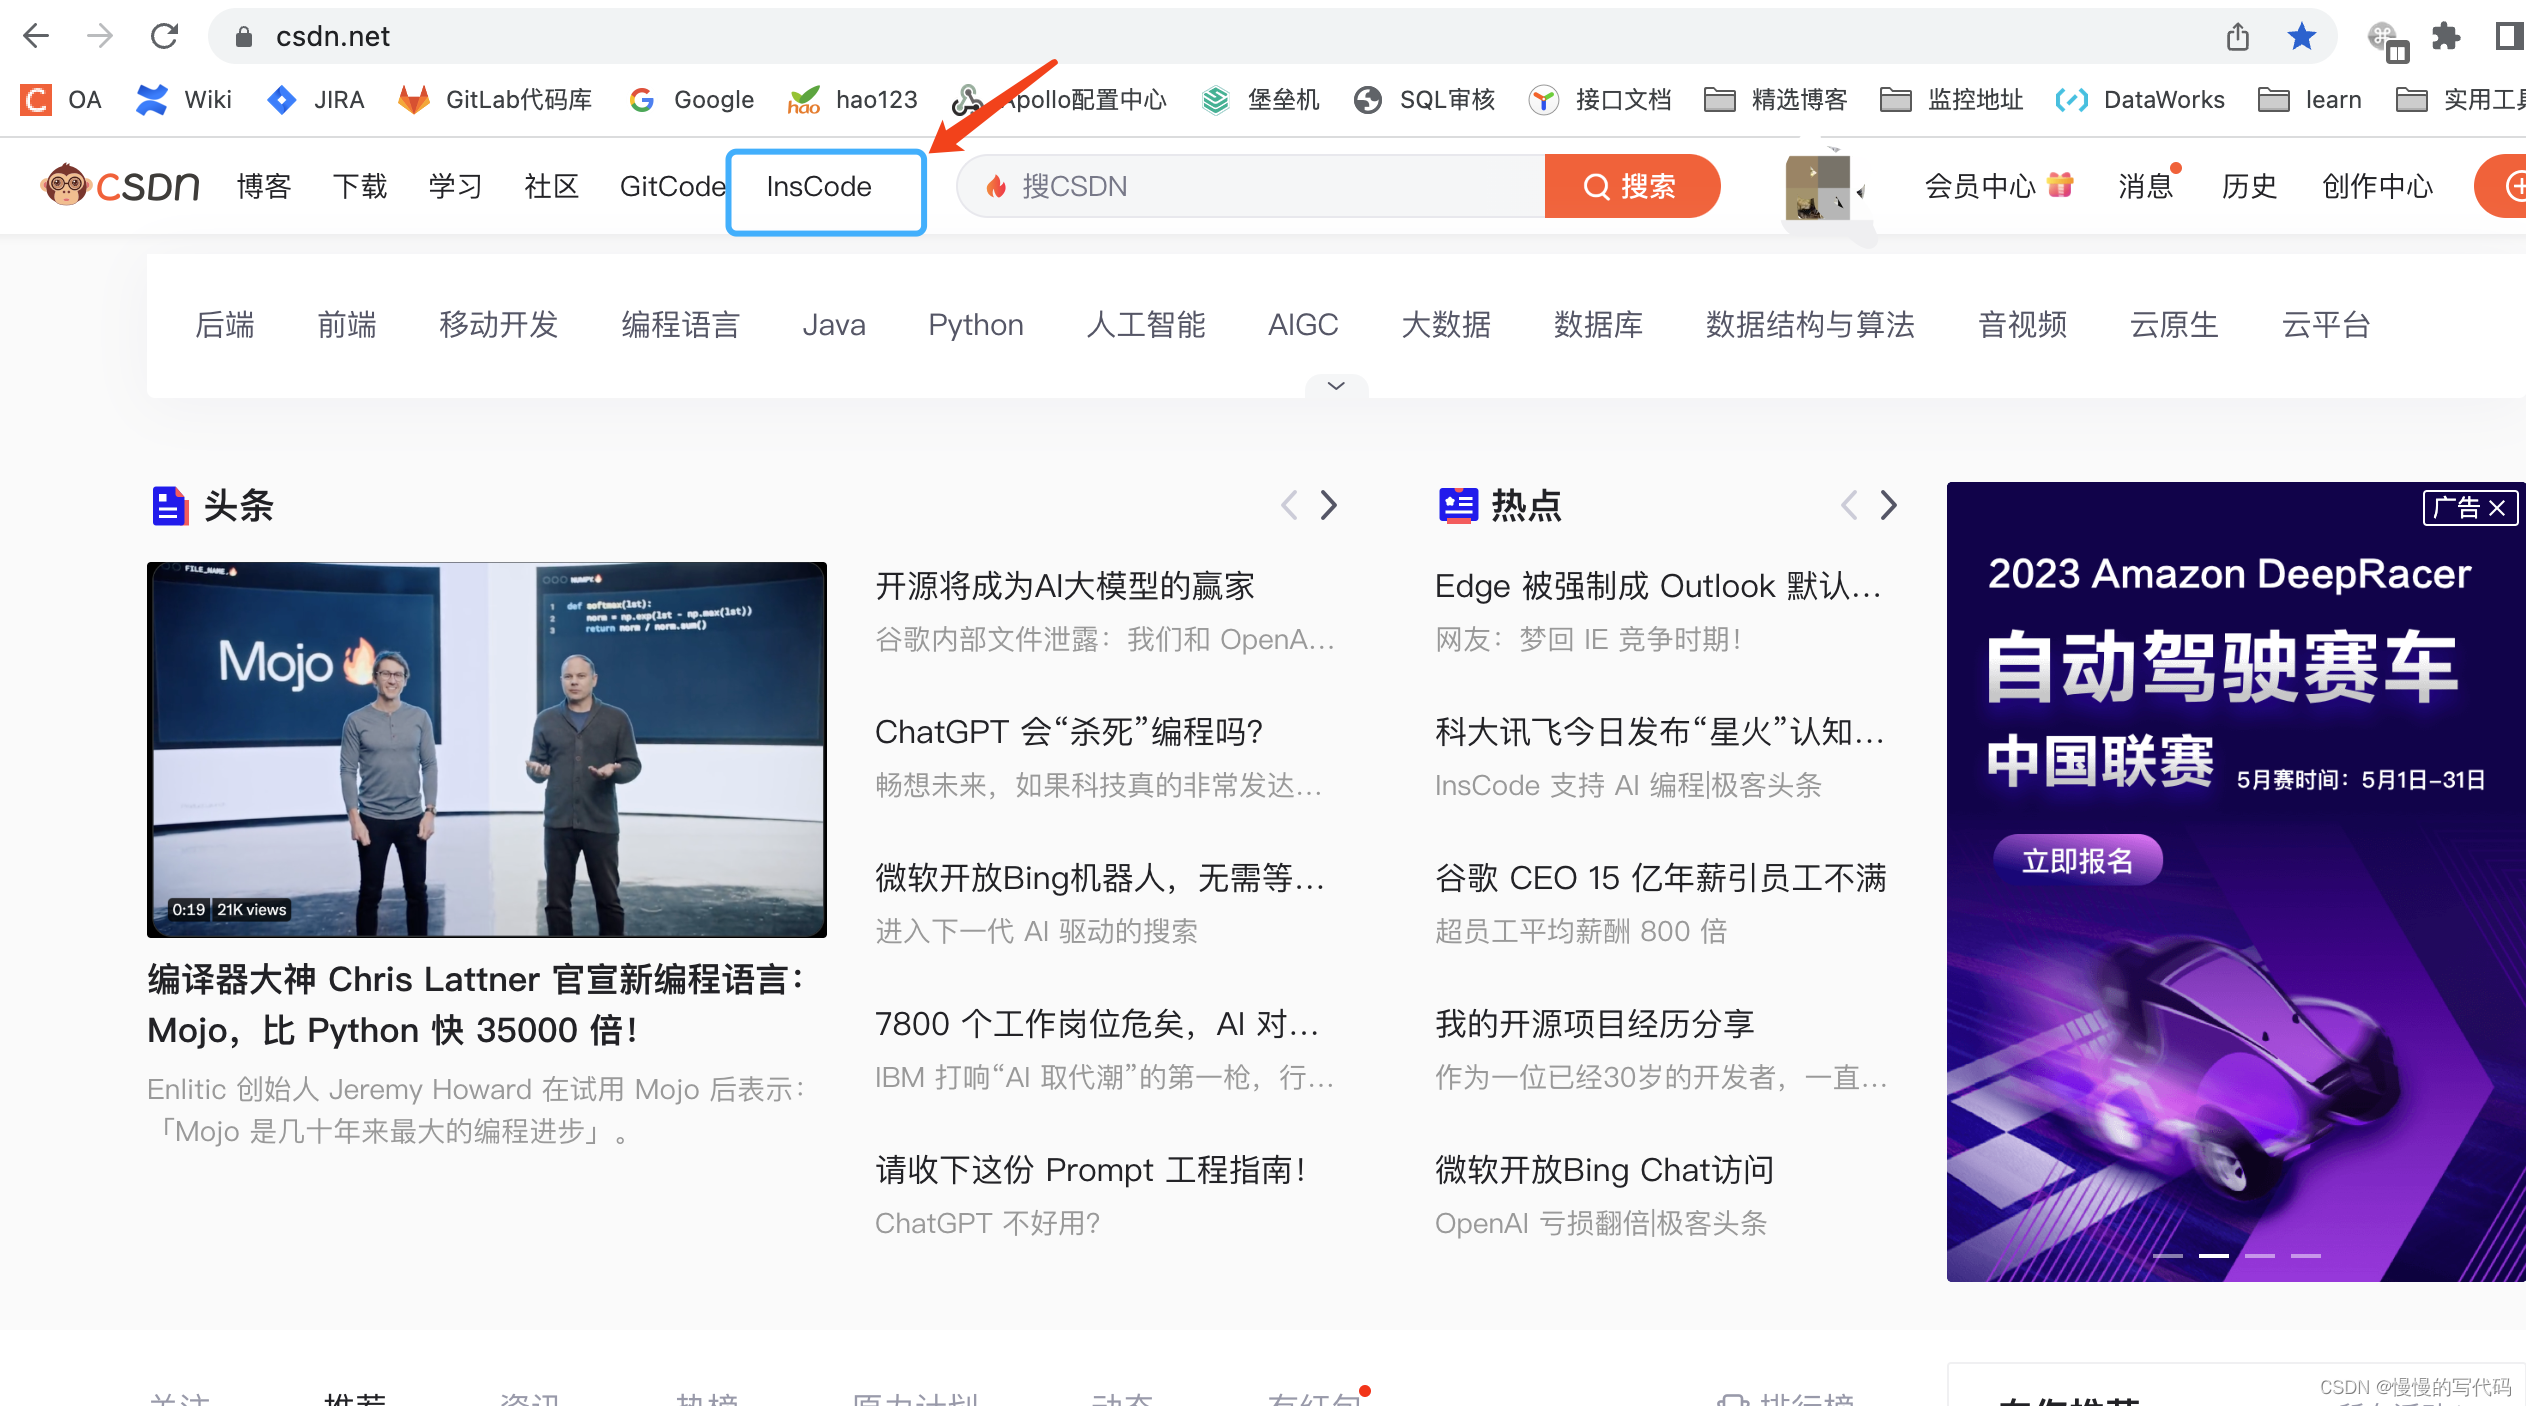Viewport: 2526px width, 1406px height.
Task: Select the 云原生 category tab
Action: pos(2174,325)
